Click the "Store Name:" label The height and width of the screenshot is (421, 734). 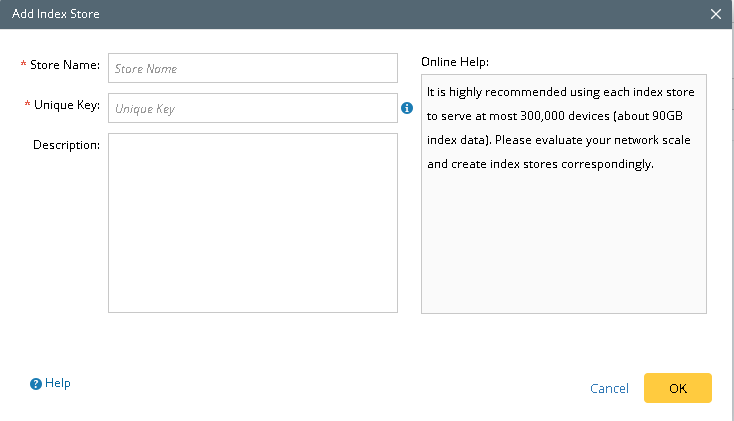(65, 66)
